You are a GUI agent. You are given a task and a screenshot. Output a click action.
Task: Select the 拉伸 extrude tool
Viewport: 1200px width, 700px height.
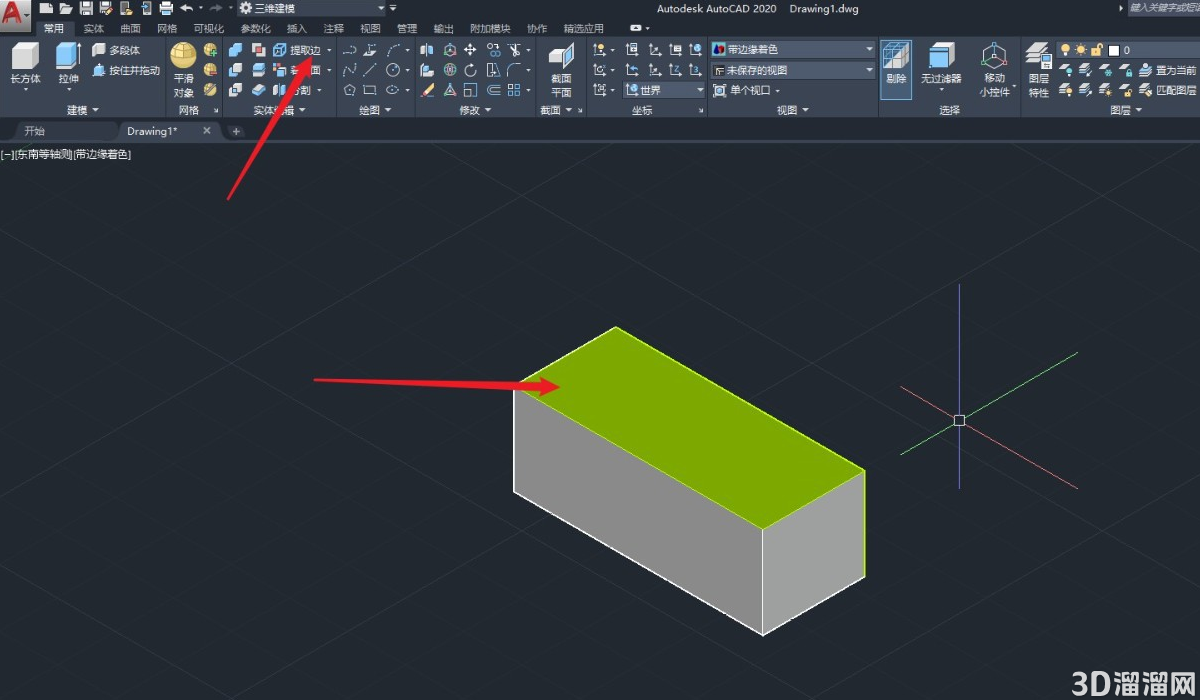[x=68, y=64]
